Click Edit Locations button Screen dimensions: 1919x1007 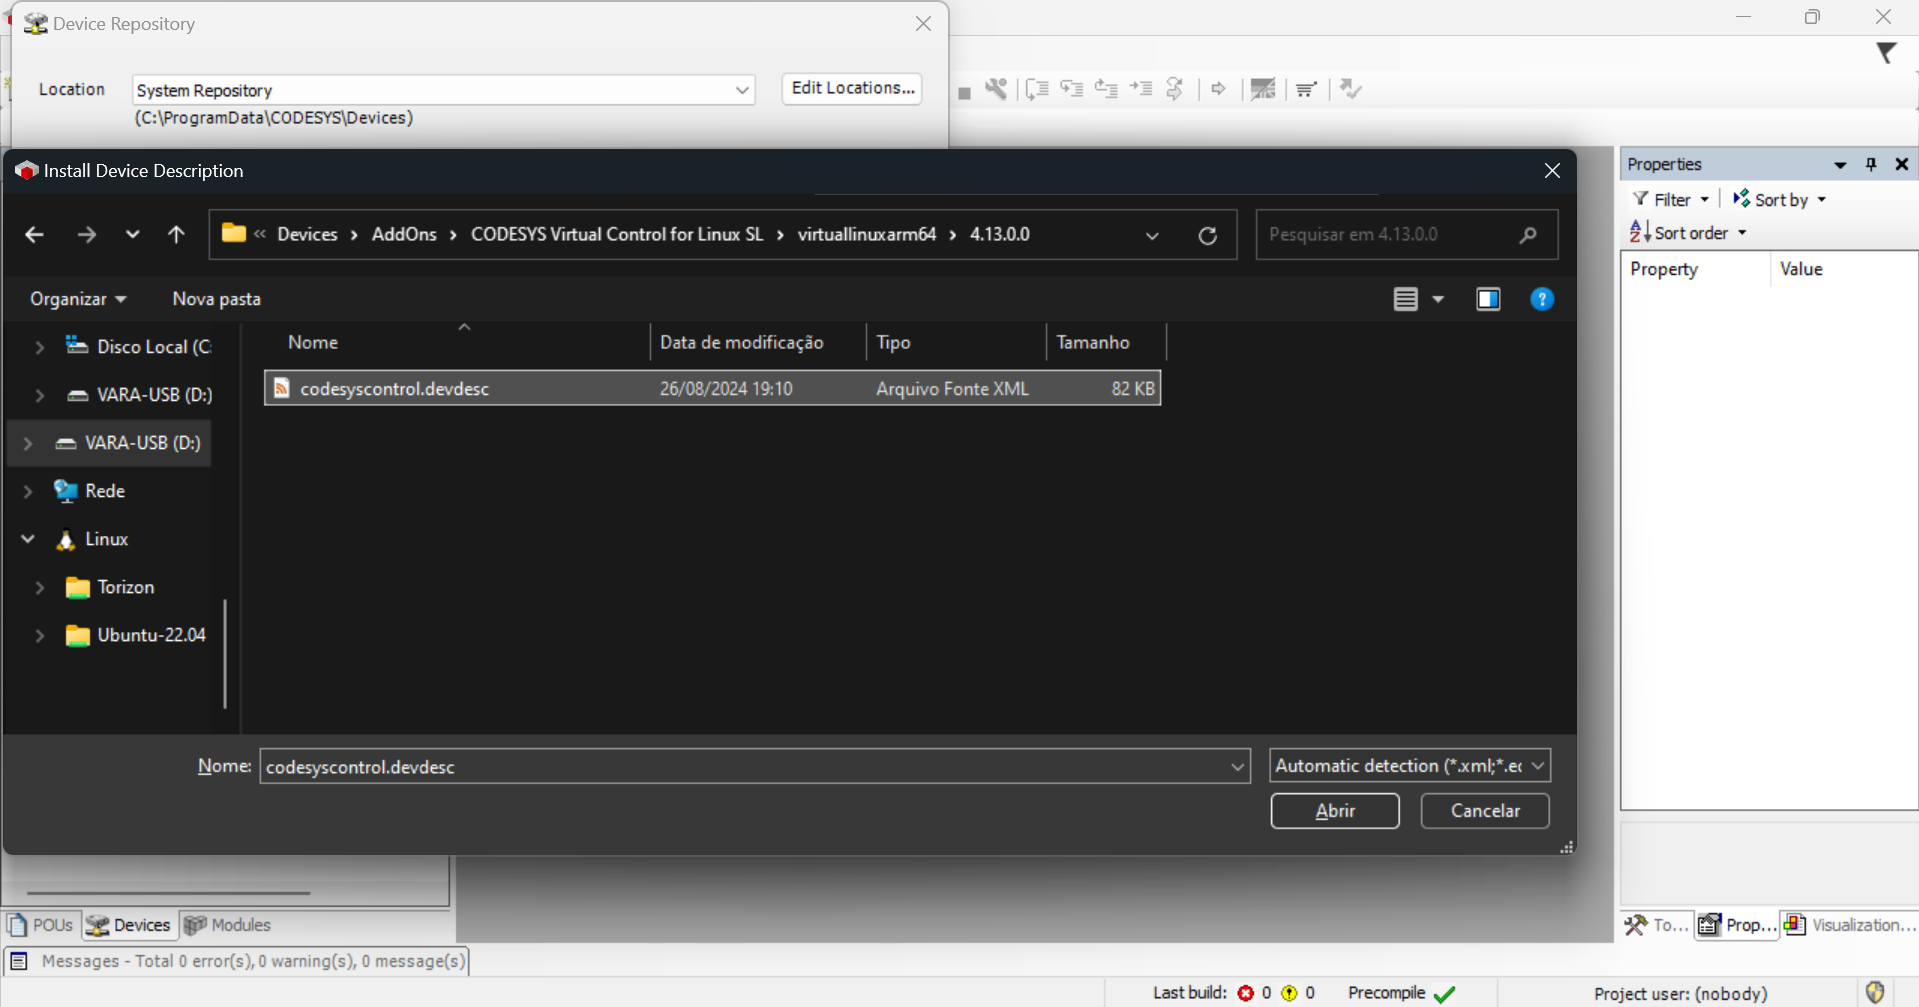[852, 88]
